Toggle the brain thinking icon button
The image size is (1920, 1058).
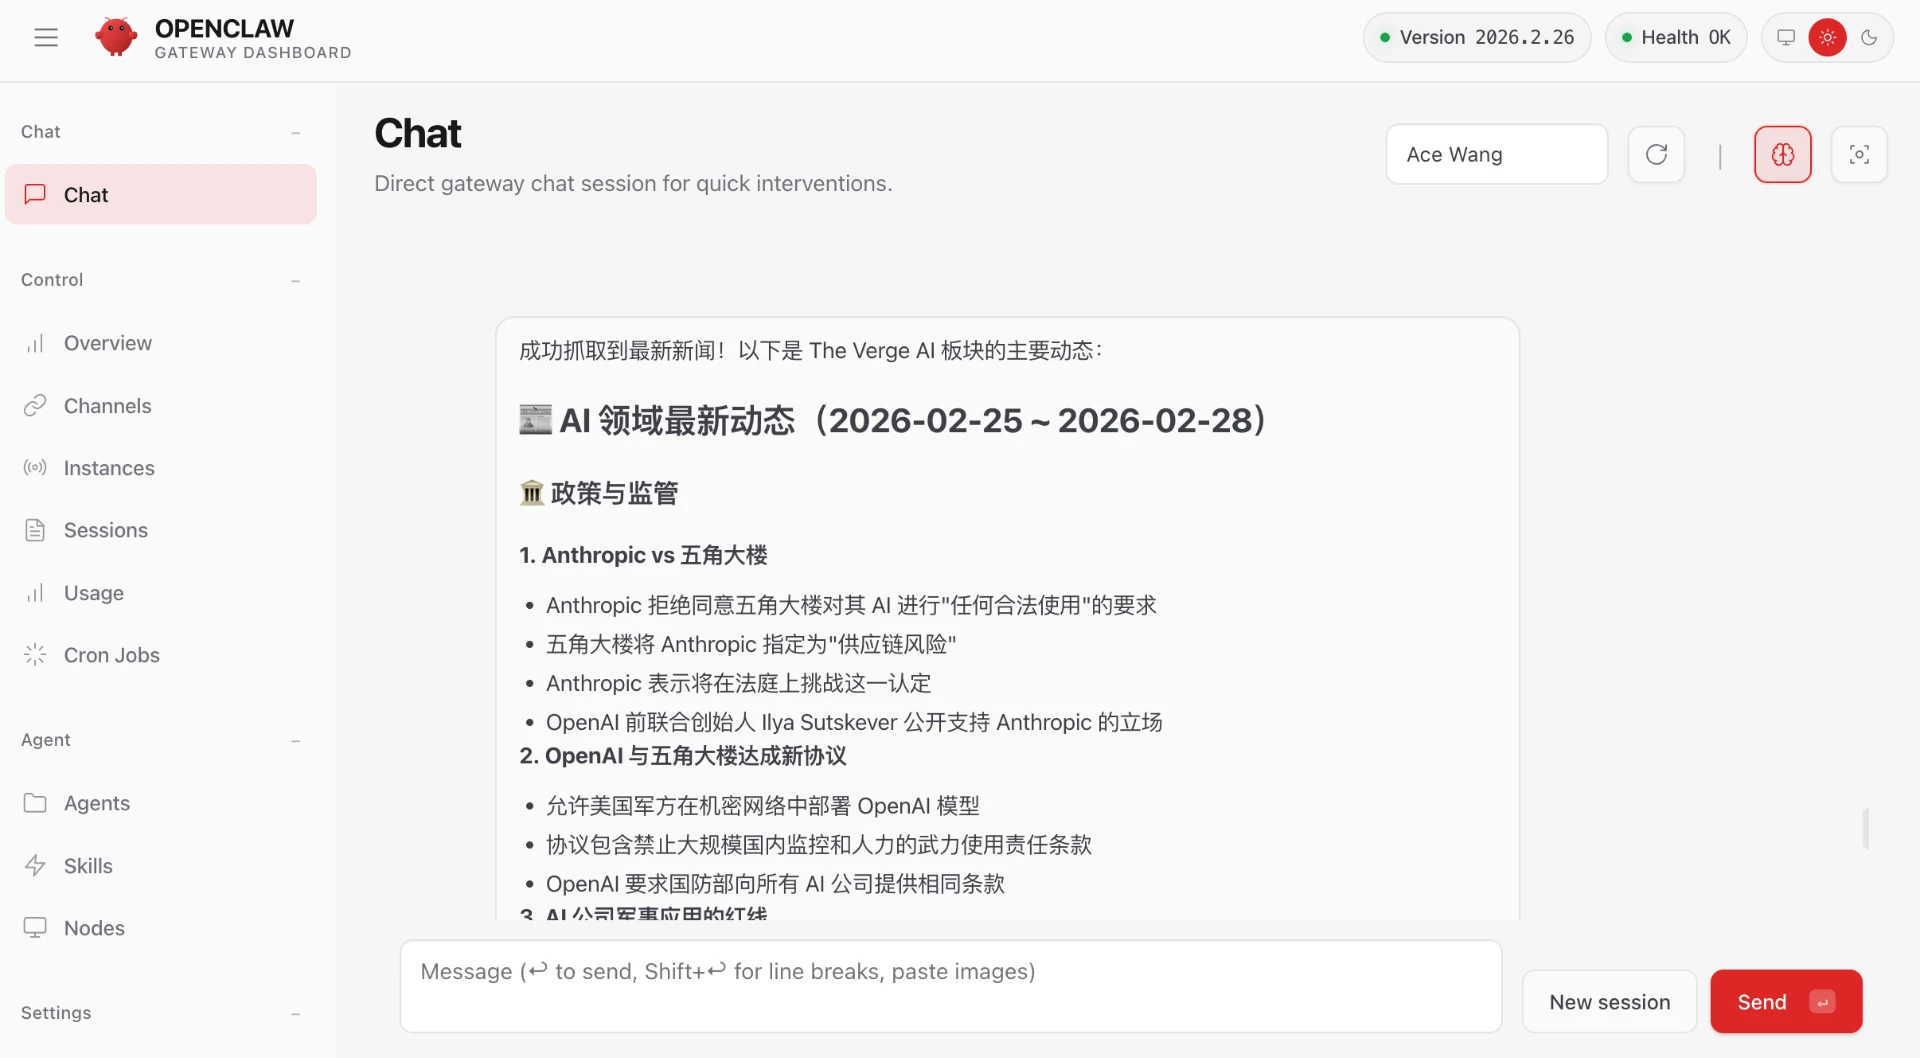pyautogui.click(x=1782, y=155)
